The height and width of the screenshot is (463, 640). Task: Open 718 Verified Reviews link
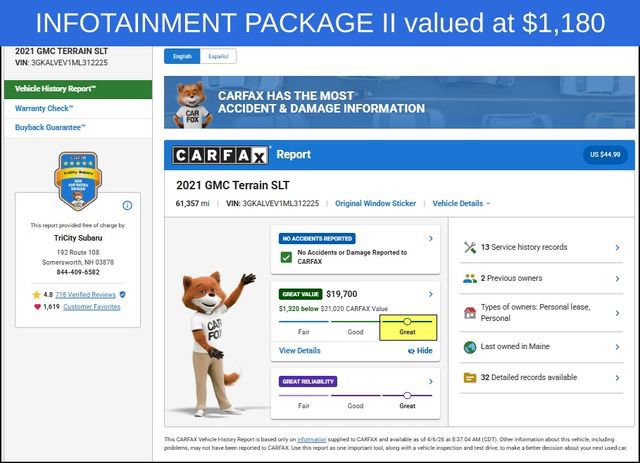point(85,295)
